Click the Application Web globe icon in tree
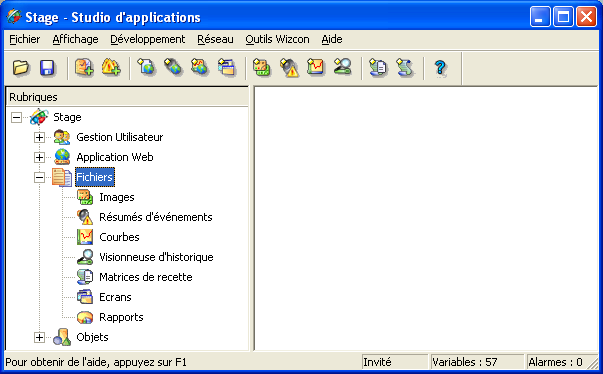The width and height of the screenshot is (603, 374). [x=62, y=157]
